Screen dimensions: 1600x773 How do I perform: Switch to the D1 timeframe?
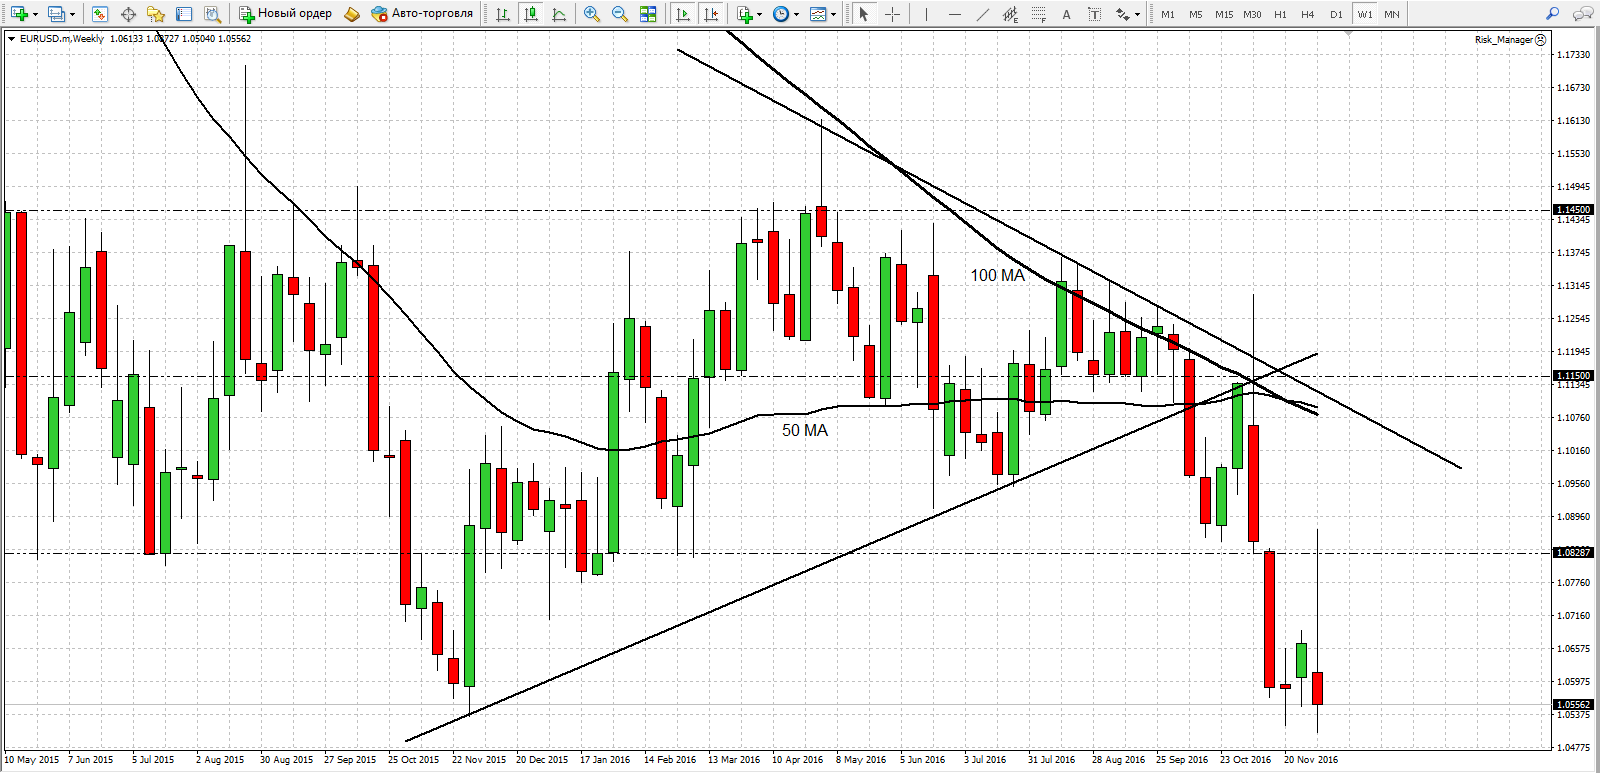[1336, 14]
